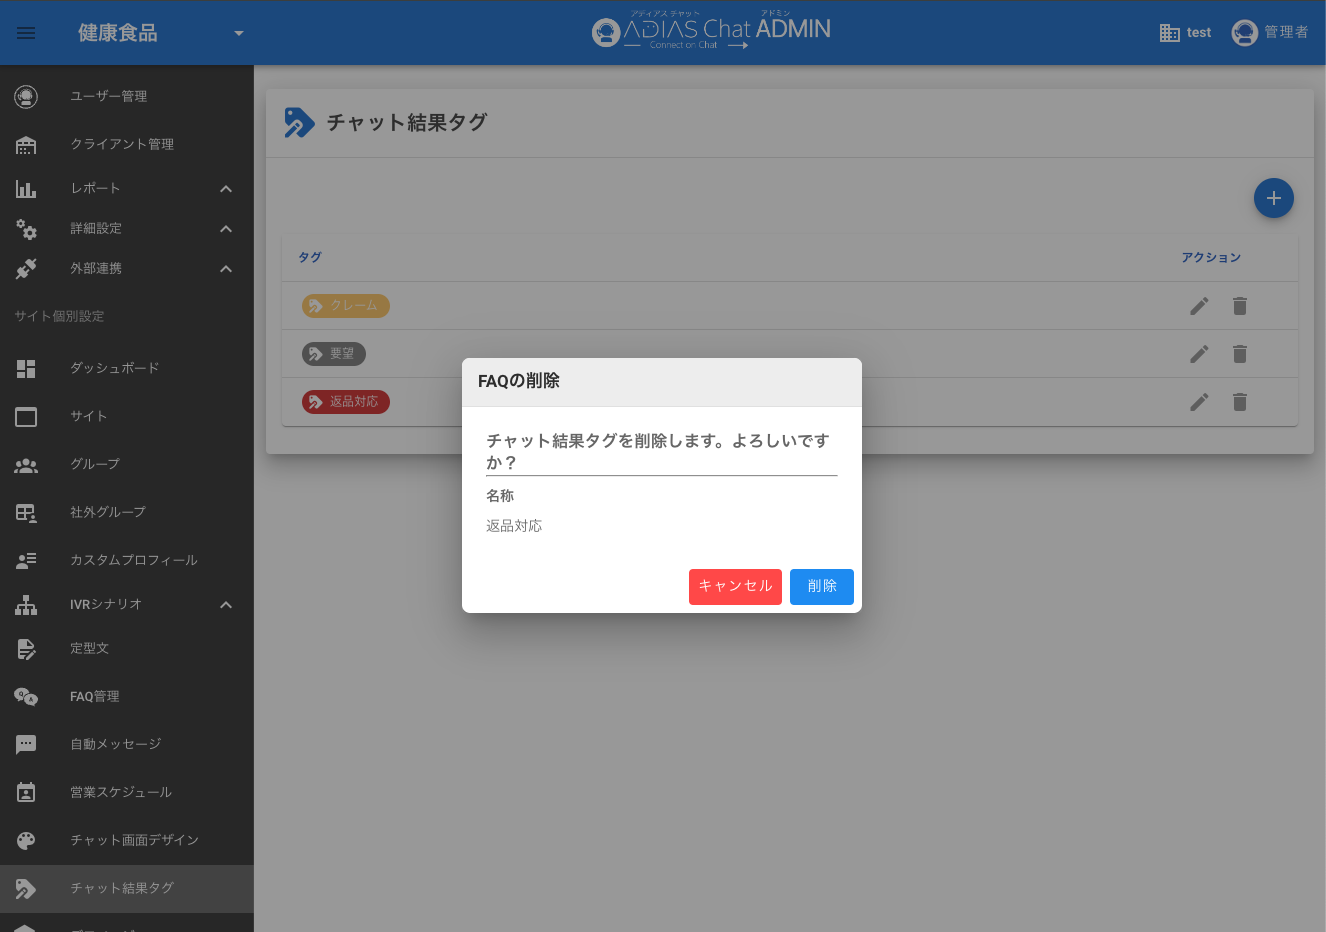The height and width of the screenshot is (932, 1326).
Task: Click trash icon for 返品対応 tag
Action: click(x=1240, y=402)
